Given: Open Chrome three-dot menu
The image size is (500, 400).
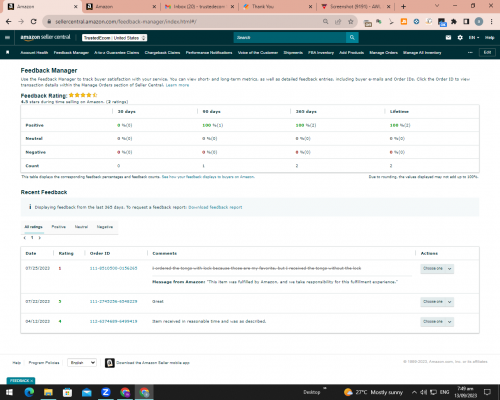Looking at the screenshot, I should point(492,22).
